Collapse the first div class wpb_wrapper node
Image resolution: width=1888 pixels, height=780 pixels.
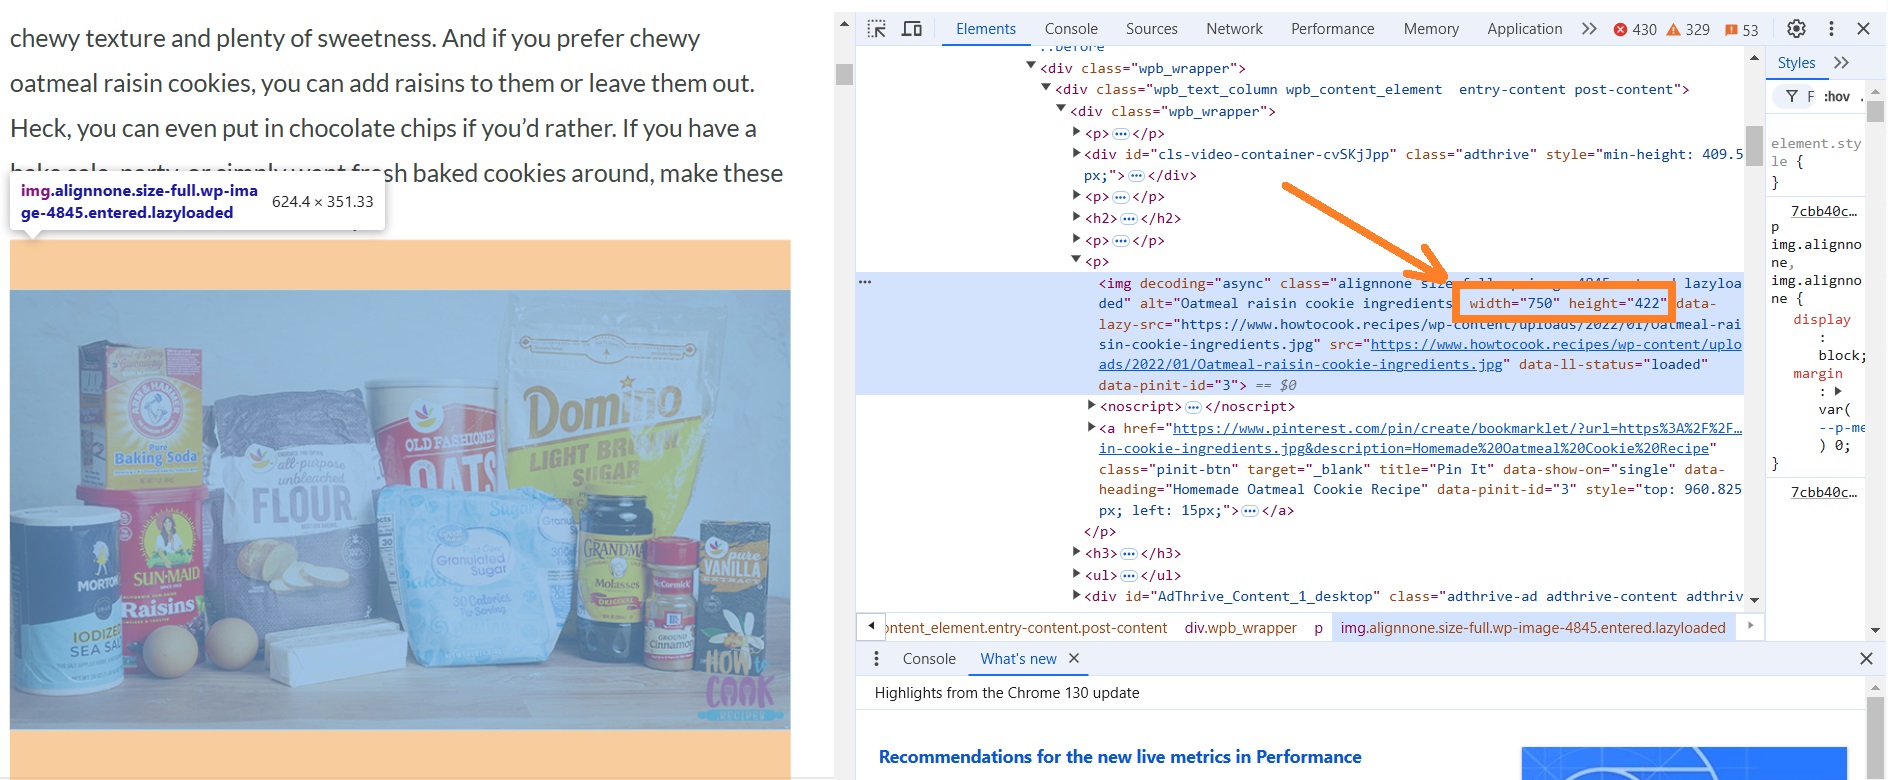click(1031, 66)
